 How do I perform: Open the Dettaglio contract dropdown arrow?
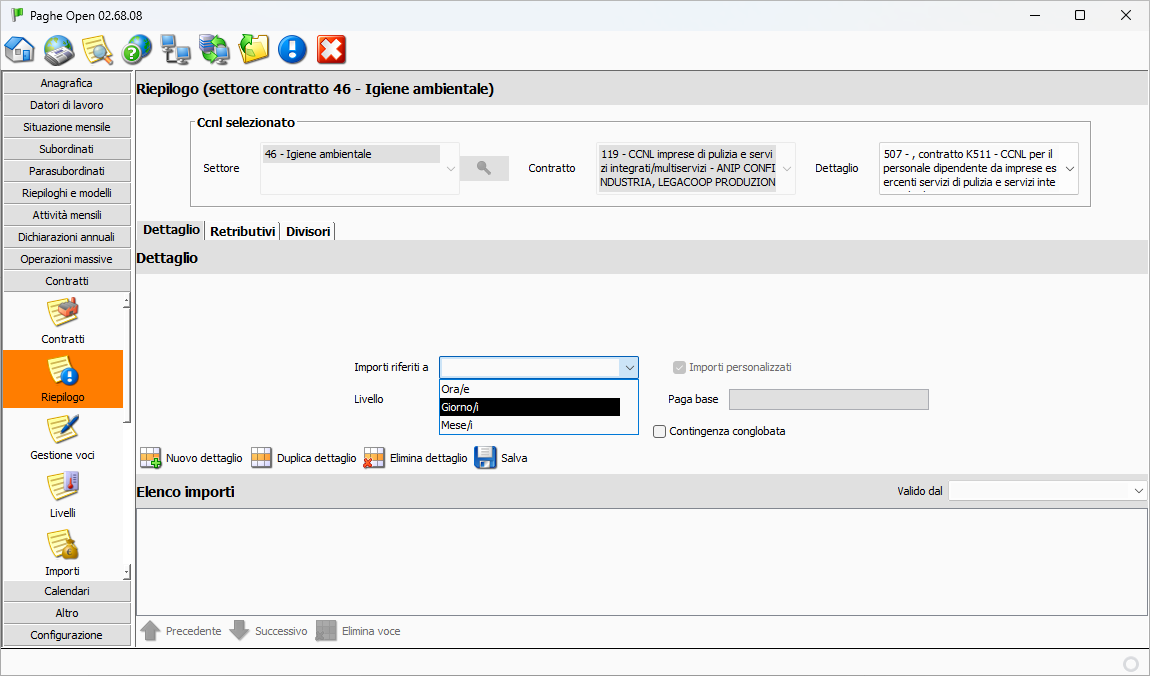(1070, 168)
